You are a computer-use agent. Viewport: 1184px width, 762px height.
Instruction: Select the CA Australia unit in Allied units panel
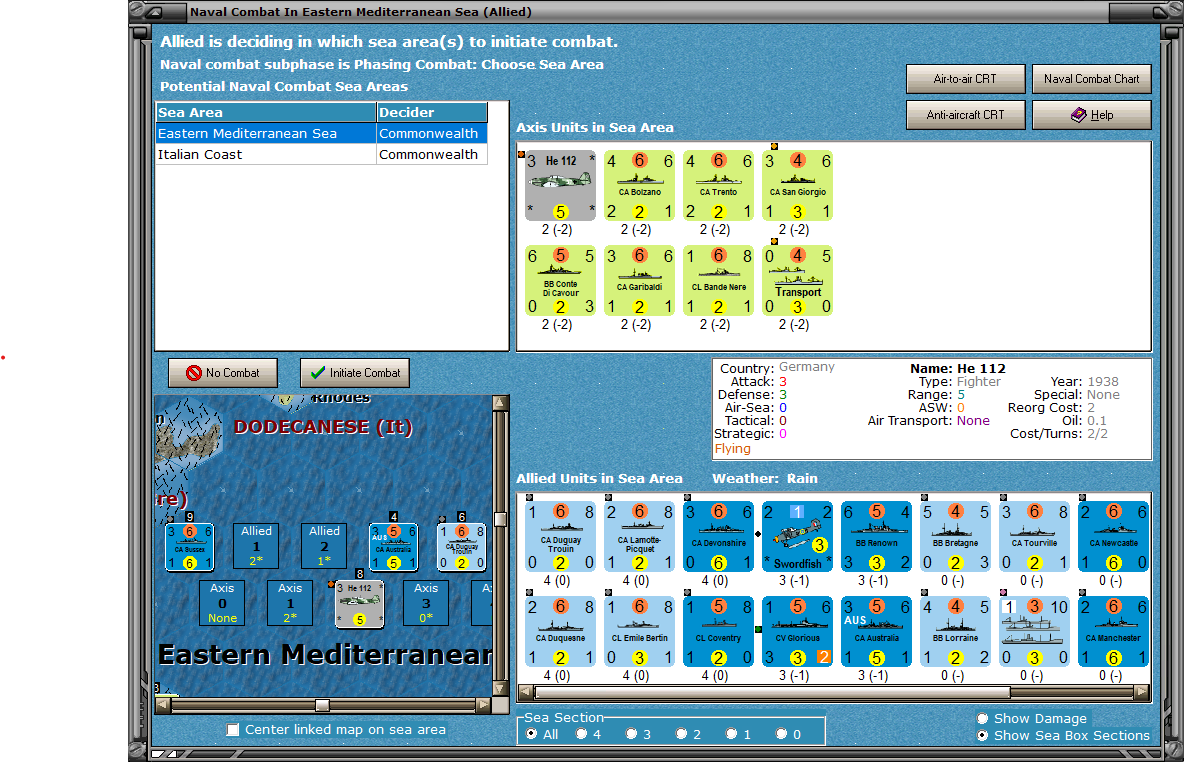point(876,632)
